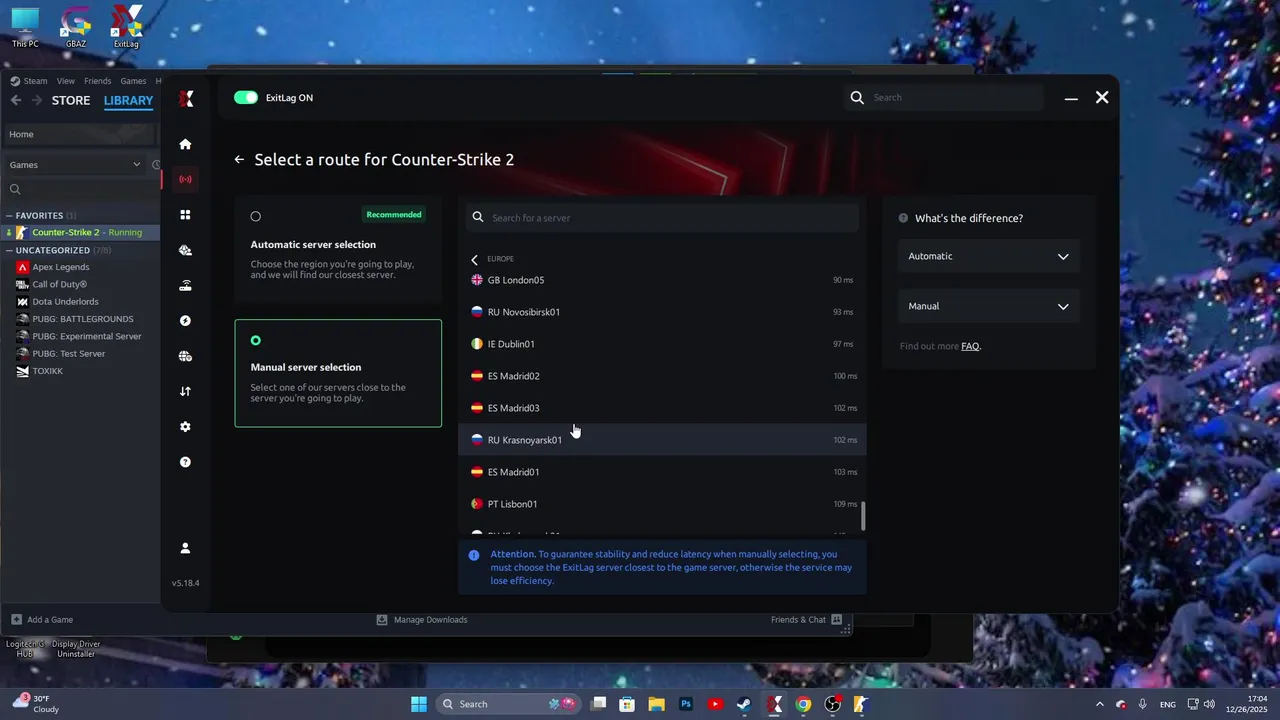Open the Friends menu in Steam
Screen dimensions: 1280x720
coord(97,81)
